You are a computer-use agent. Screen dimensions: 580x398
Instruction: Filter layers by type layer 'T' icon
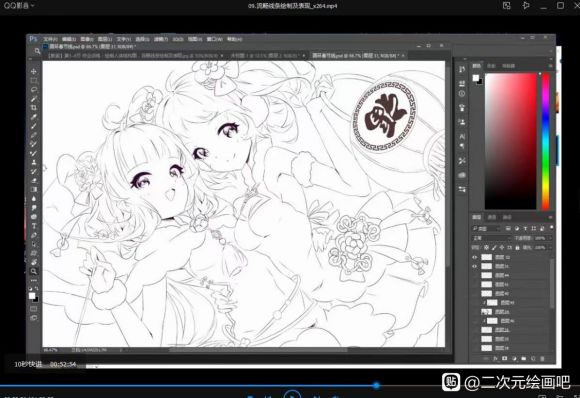(525, 229)
